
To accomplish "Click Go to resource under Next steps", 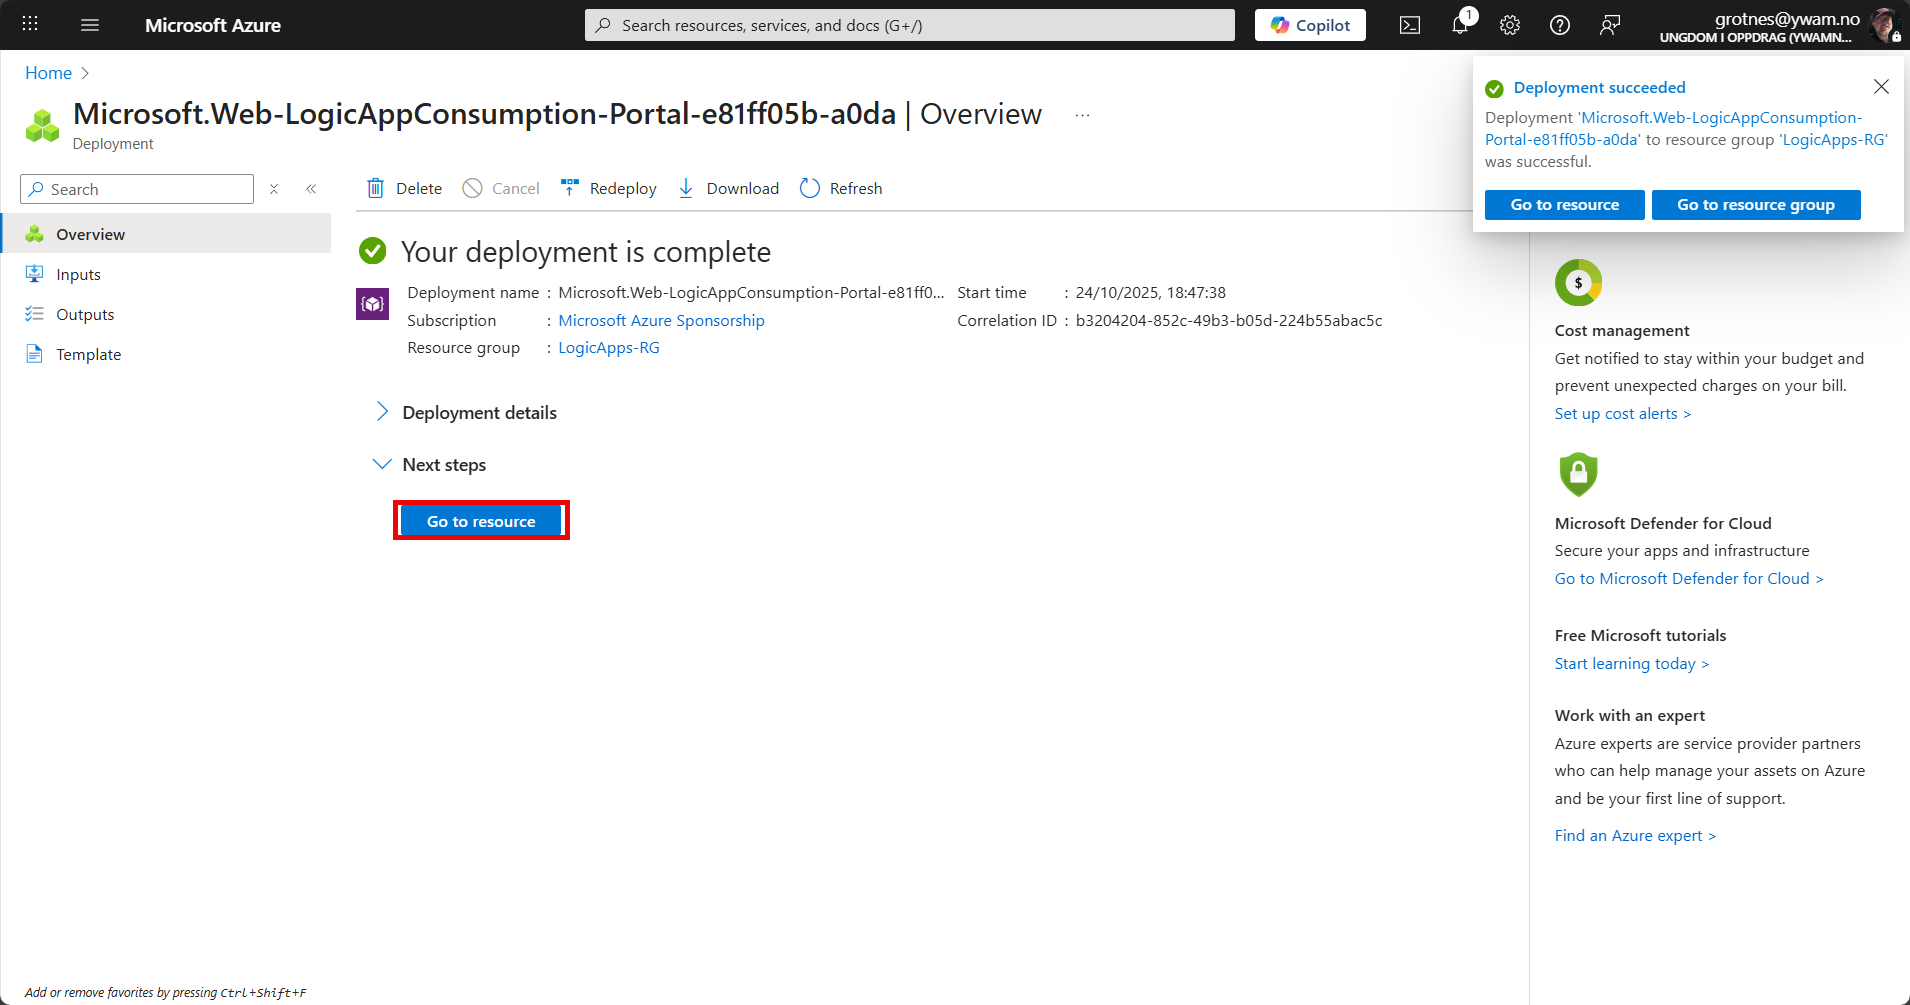I will click(481, 521).
